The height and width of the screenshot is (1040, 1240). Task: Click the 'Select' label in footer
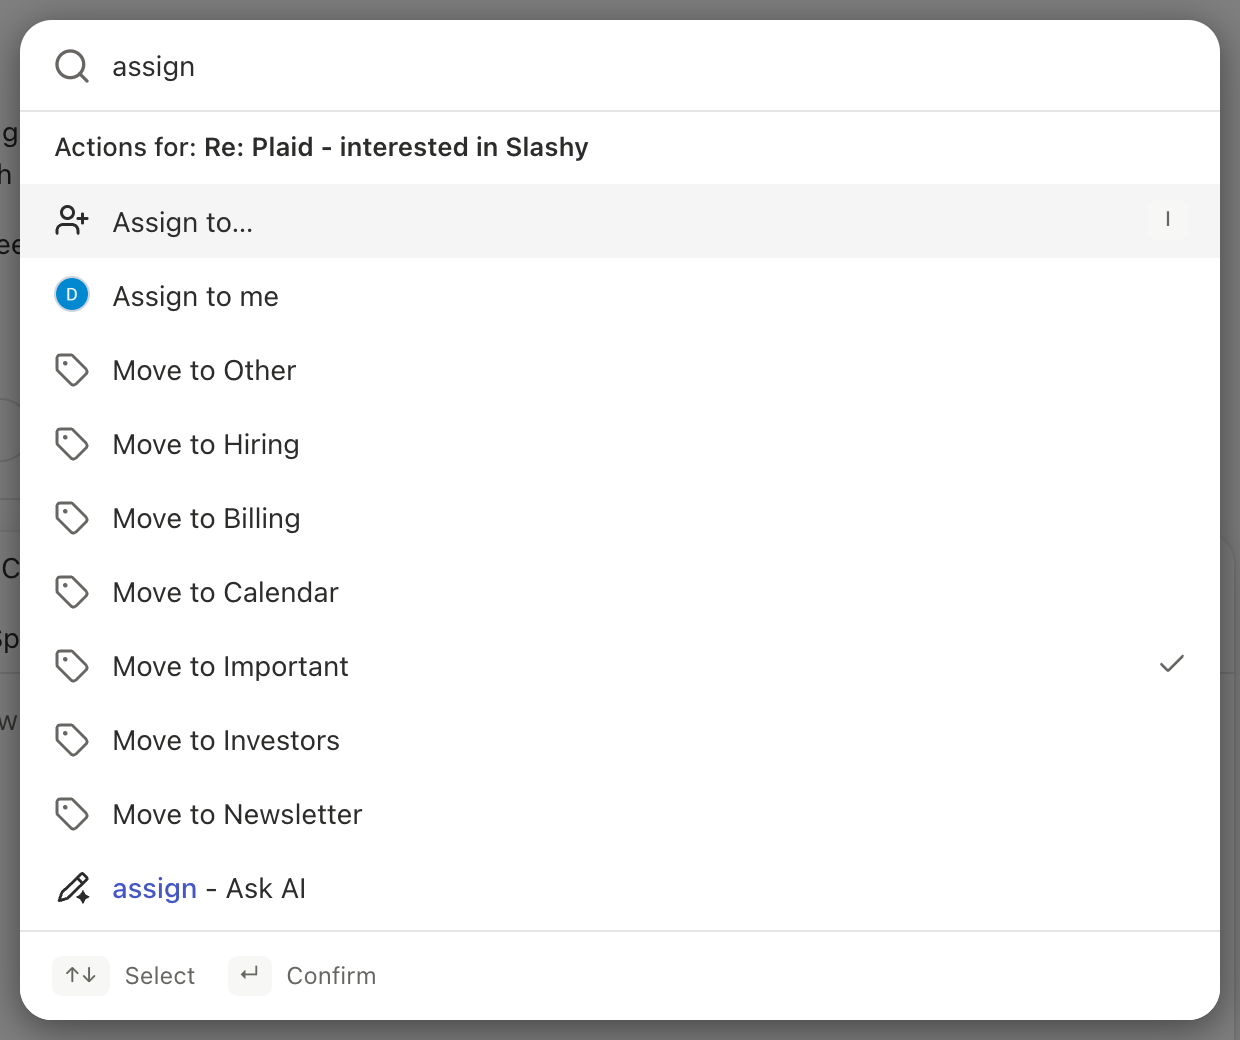(x=160, y=976)
